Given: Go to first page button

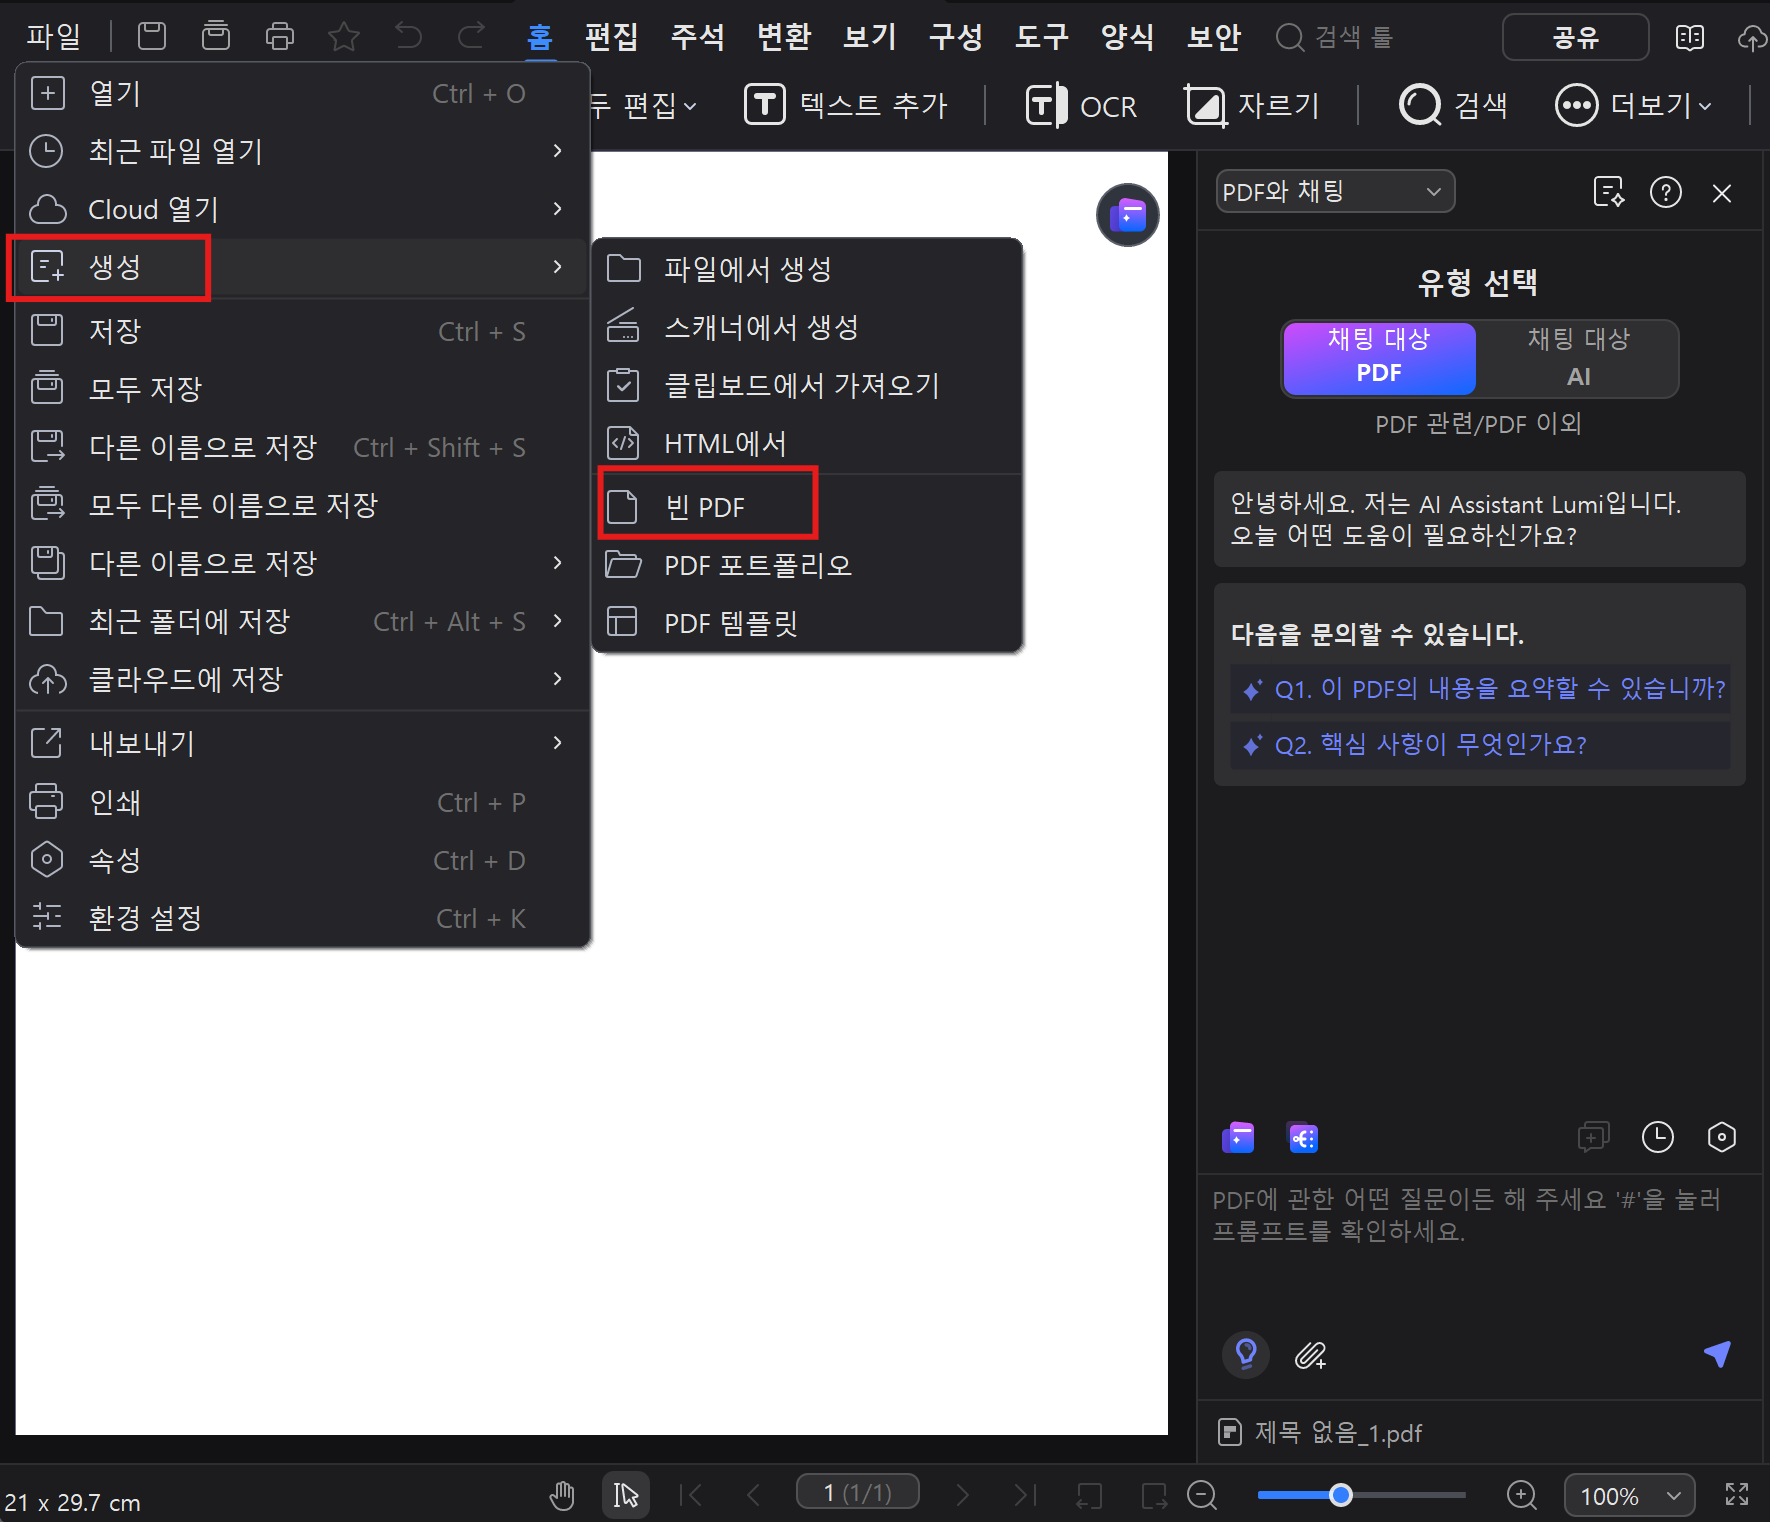Looking at the screenshot, I should point(690,1495).
